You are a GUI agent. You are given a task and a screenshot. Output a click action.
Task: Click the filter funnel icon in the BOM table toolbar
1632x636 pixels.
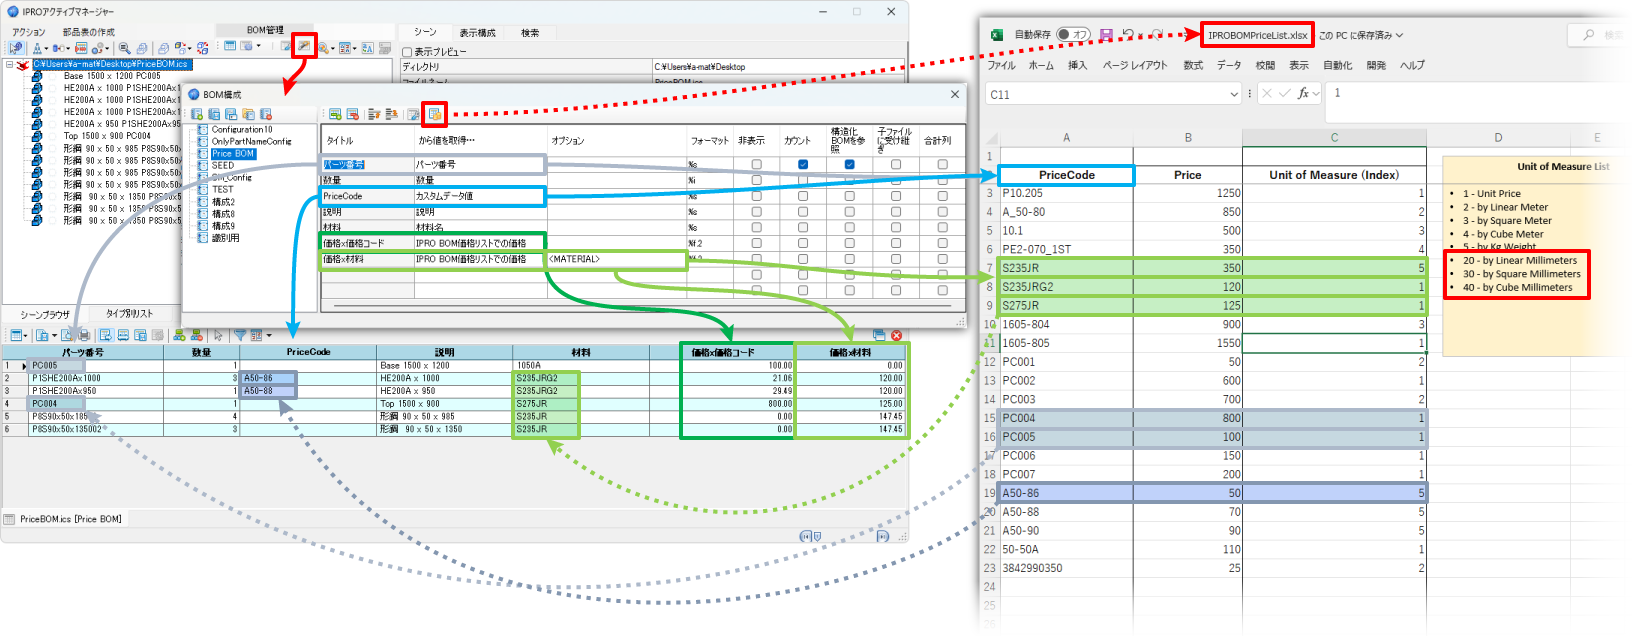240,335
